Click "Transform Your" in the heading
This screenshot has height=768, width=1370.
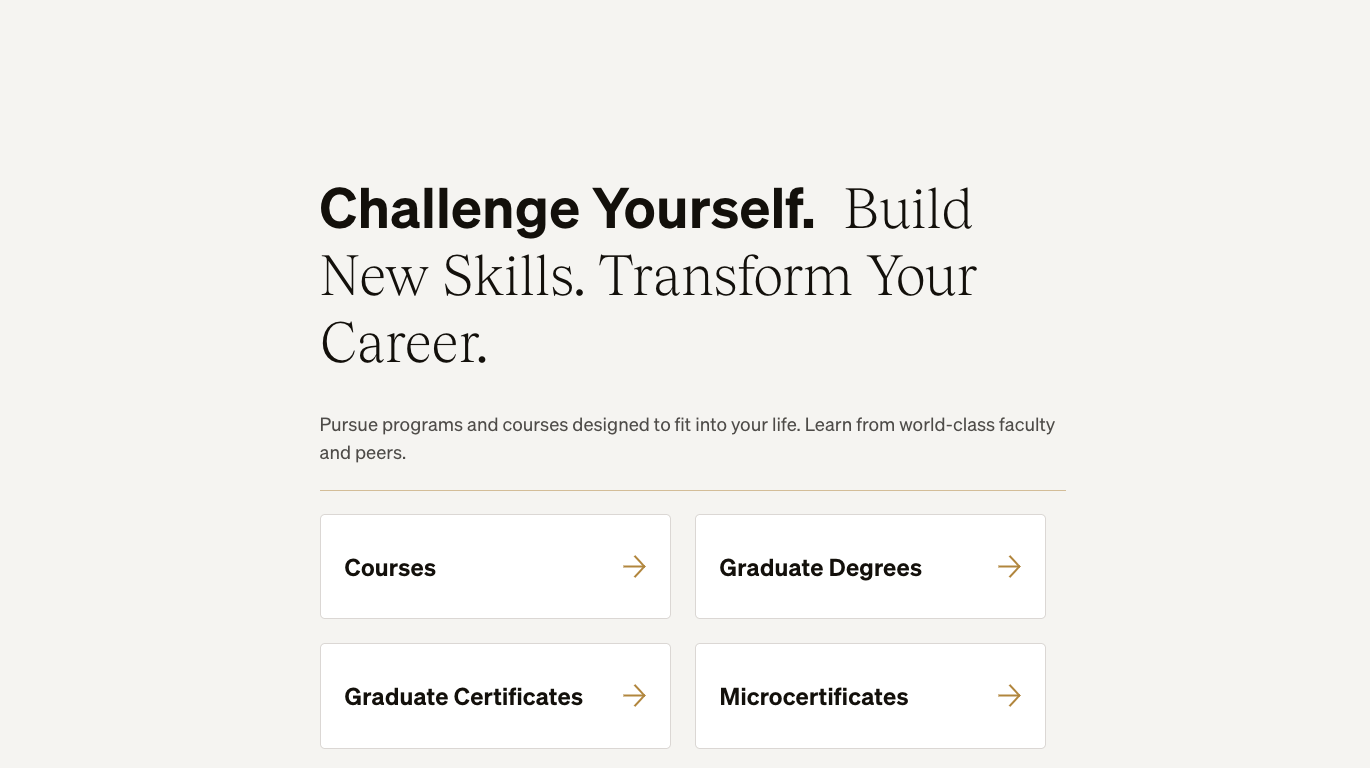click(x=788, y=276)
